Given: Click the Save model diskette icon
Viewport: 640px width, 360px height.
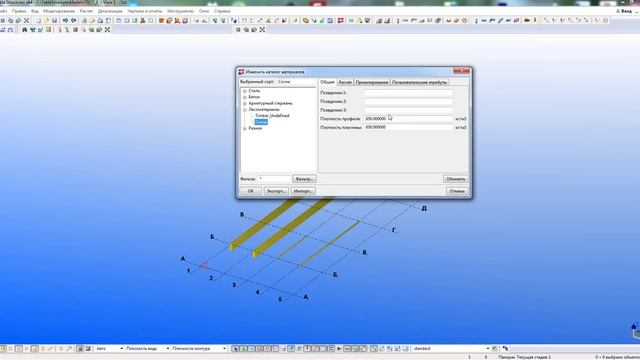Looking at the screenshot, I should click(x=54, y=20).
